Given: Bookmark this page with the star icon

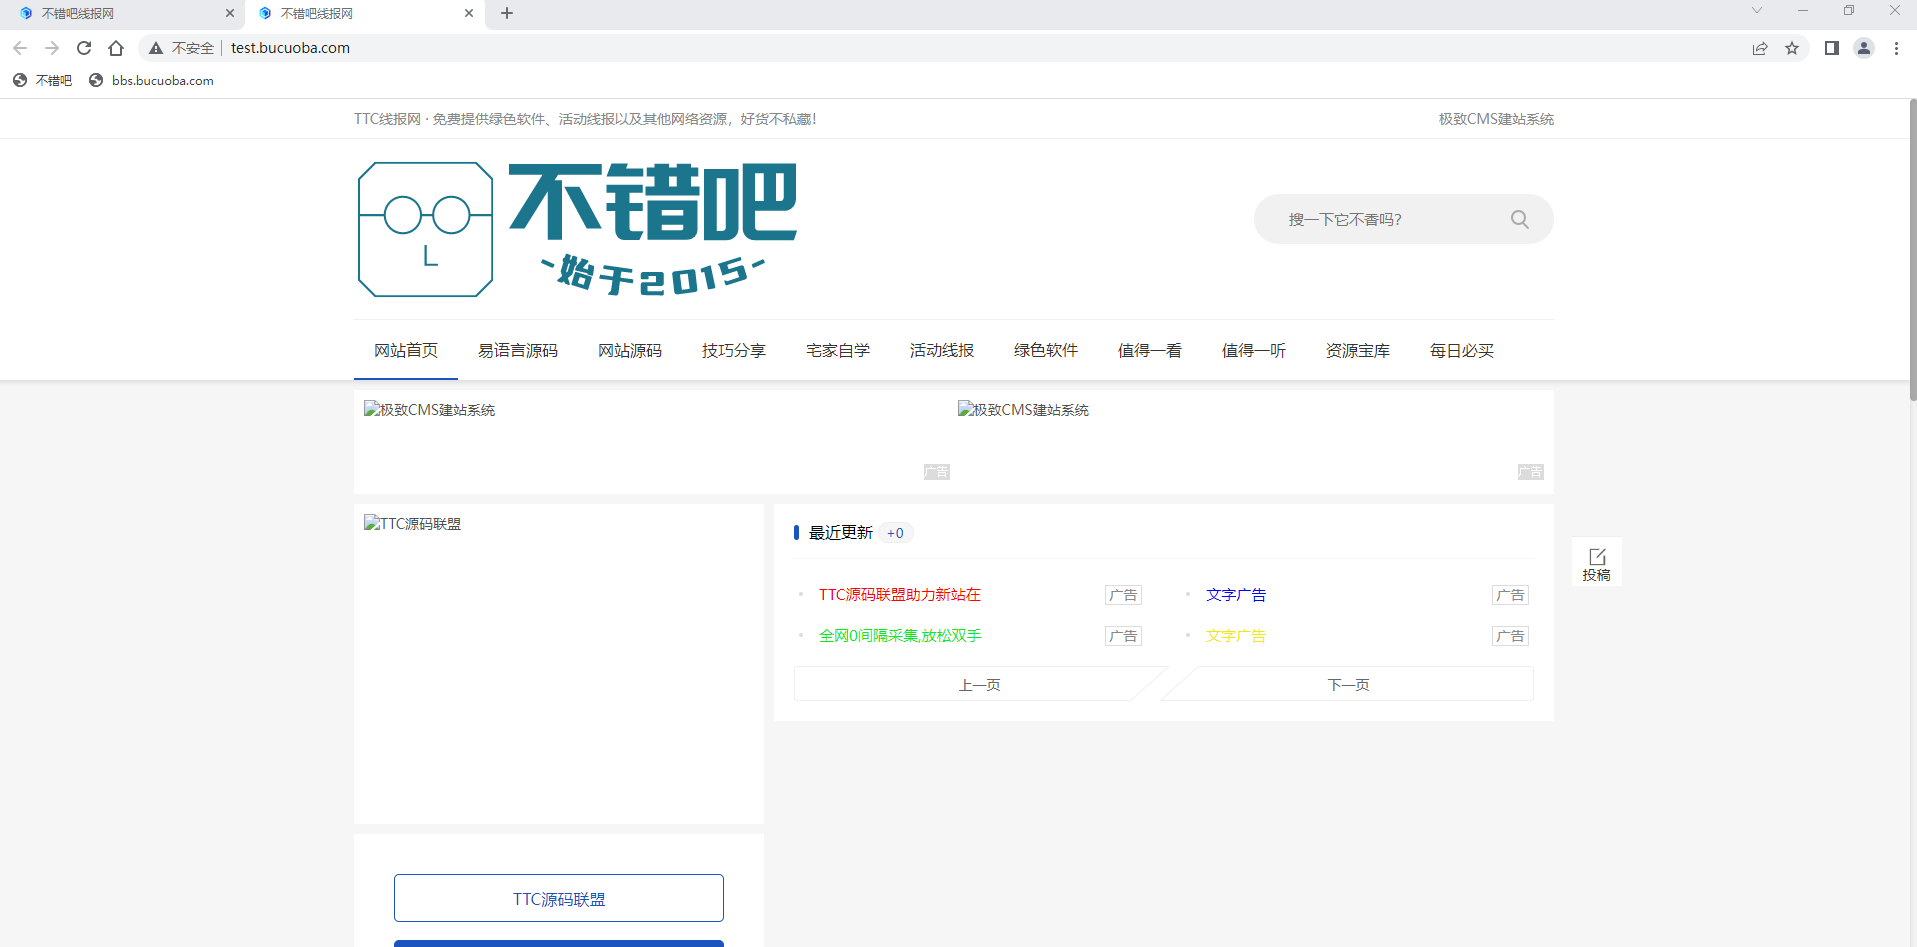Looking at the screenshot, I should click(x=1792, y=48).
